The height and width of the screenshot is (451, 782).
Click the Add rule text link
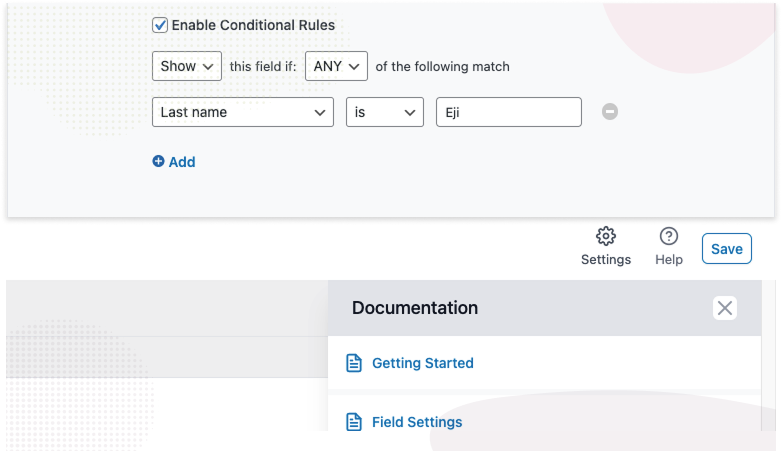182,162
